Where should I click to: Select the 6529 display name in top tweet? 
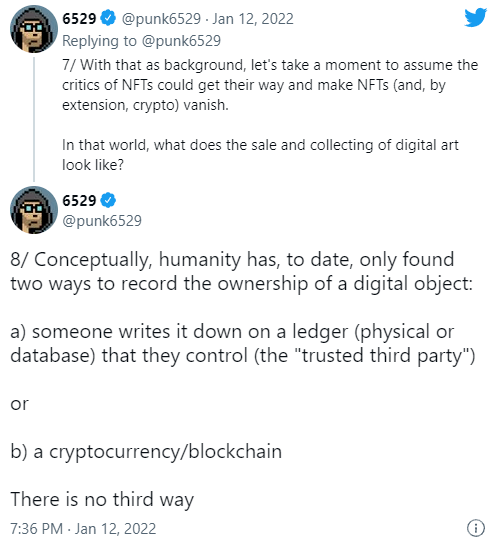[x=79, y=18]
